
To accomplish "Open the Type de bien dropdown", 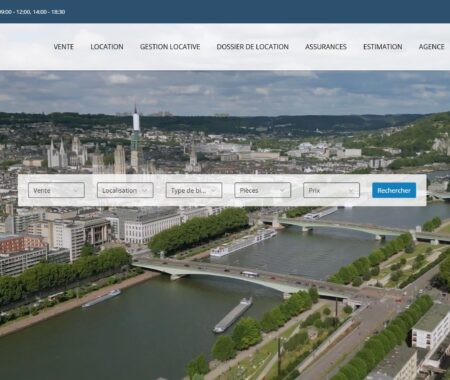I will pyautogui.click(x=194, y=190).
